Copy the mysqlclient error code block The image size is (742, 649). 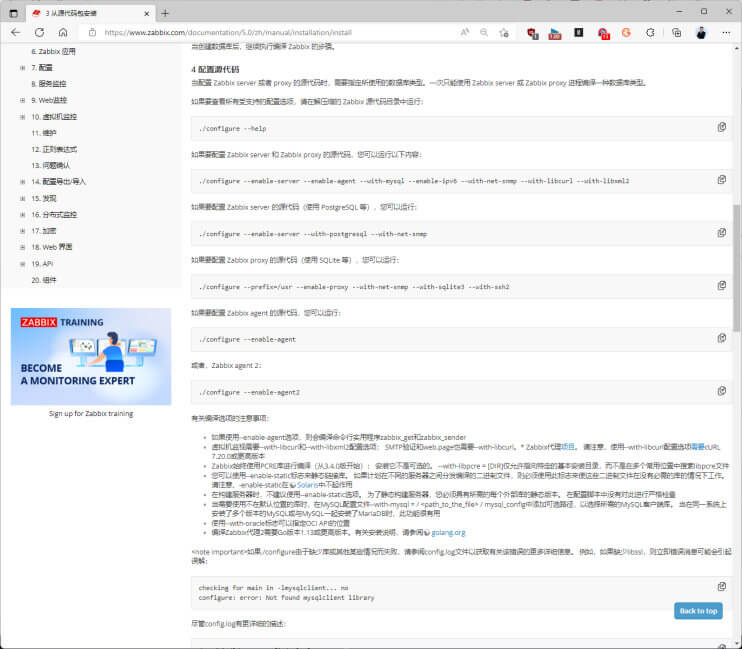click(722, 587)
